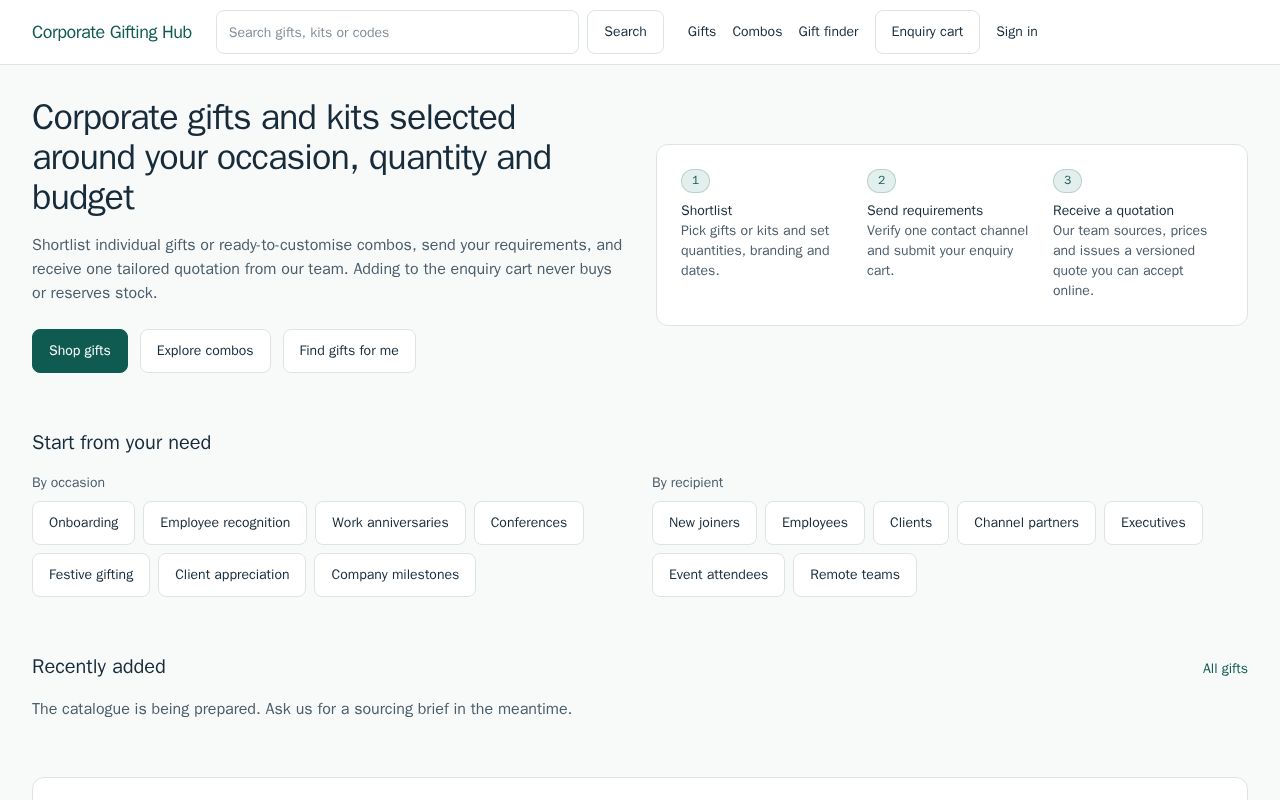The image size is (1280, 800).
Task: Select New joiners recipient
Action: pyautogui.click(x=704, y=523)
